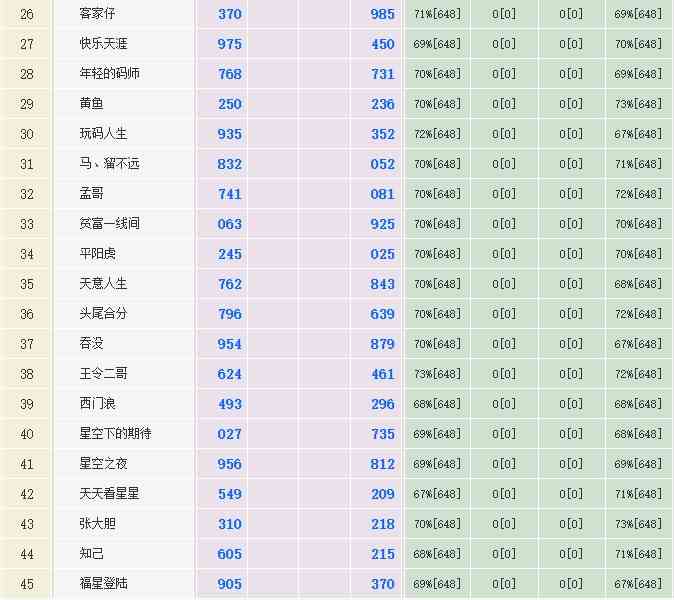Select the 张大胆 name in row 43
The image size is (674, 600).
click(97, 524)
